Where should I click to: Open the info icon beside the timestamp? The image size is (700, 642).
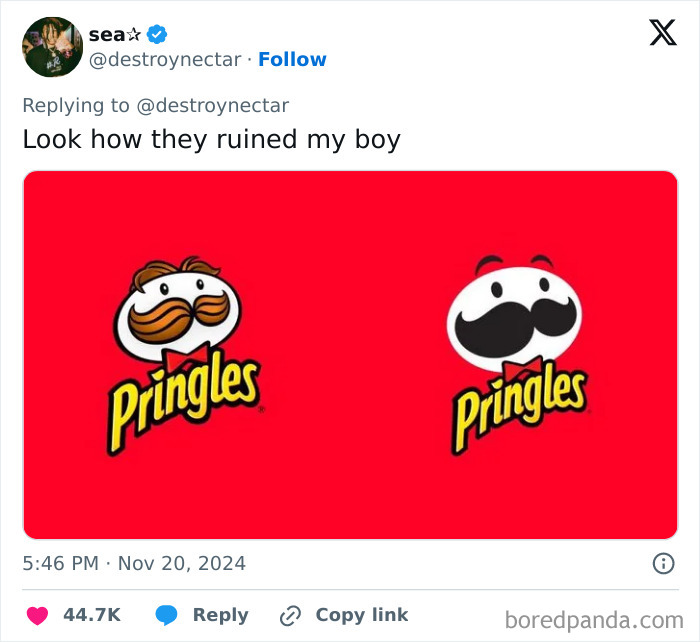coord(663,564)
